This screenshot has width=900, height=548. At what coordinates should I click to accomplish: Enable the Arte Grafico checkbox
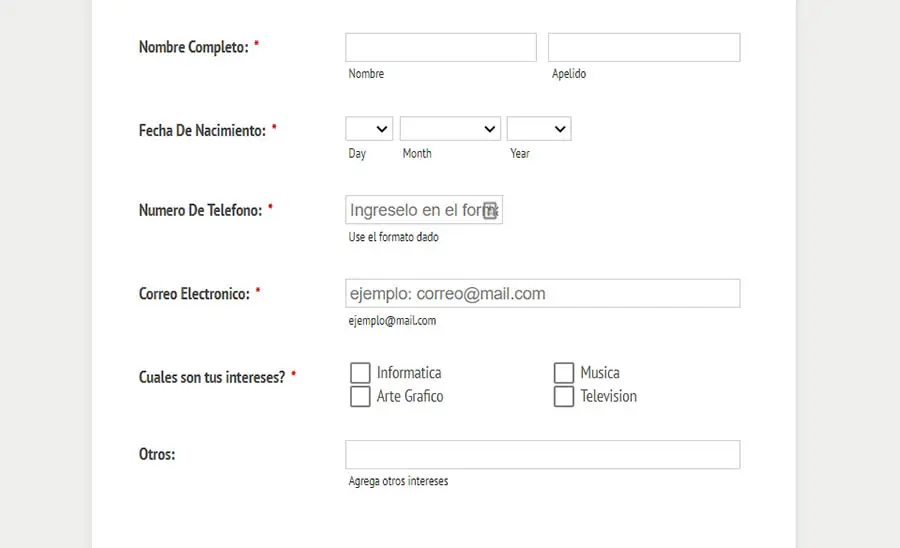[360, 397]
